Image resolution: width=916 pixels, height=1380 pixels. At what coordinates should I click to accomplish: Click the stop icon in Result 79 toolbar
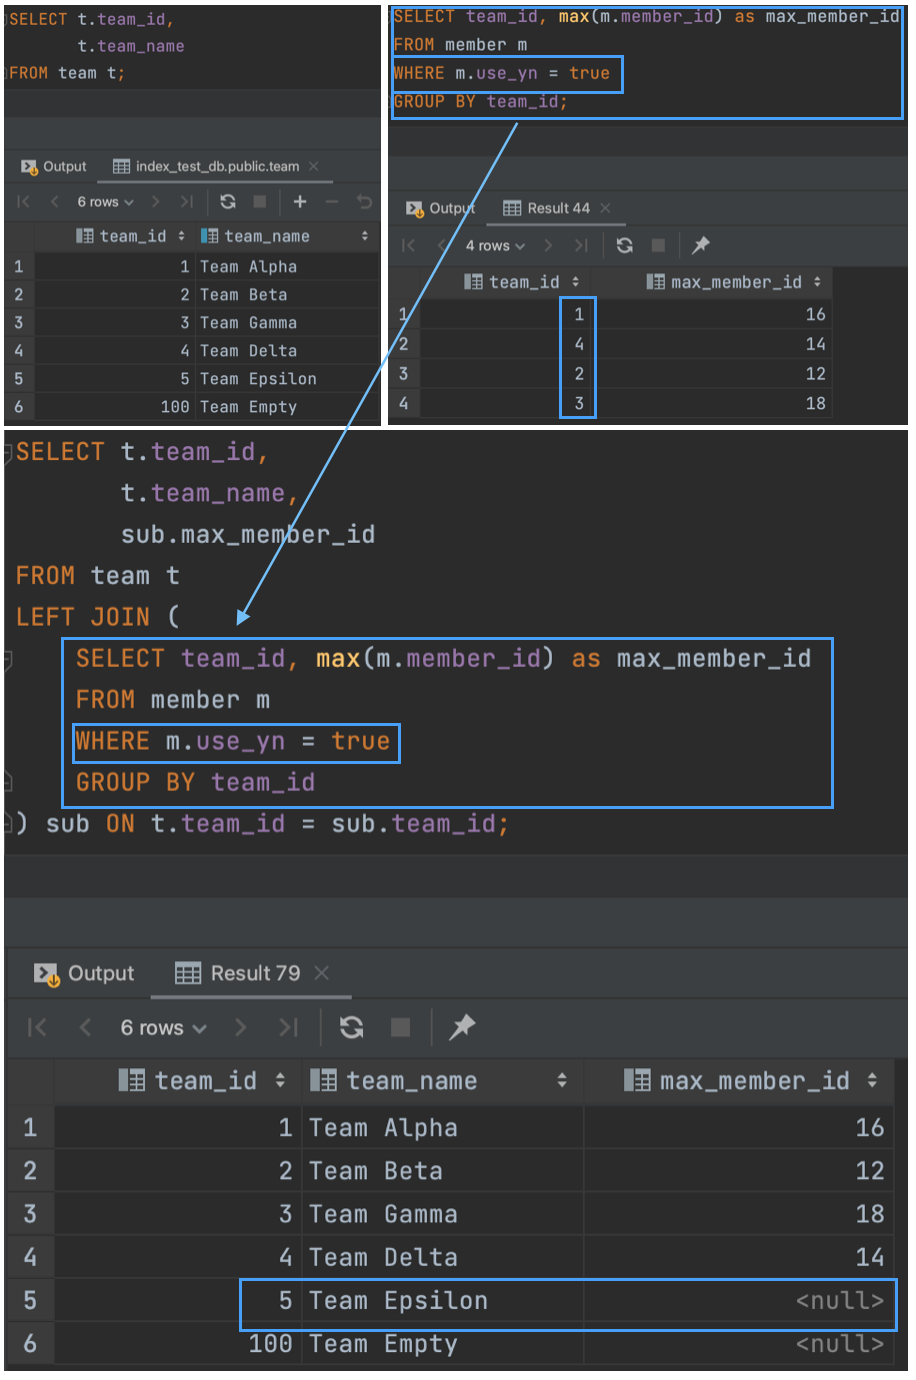tap(400, 1027)
